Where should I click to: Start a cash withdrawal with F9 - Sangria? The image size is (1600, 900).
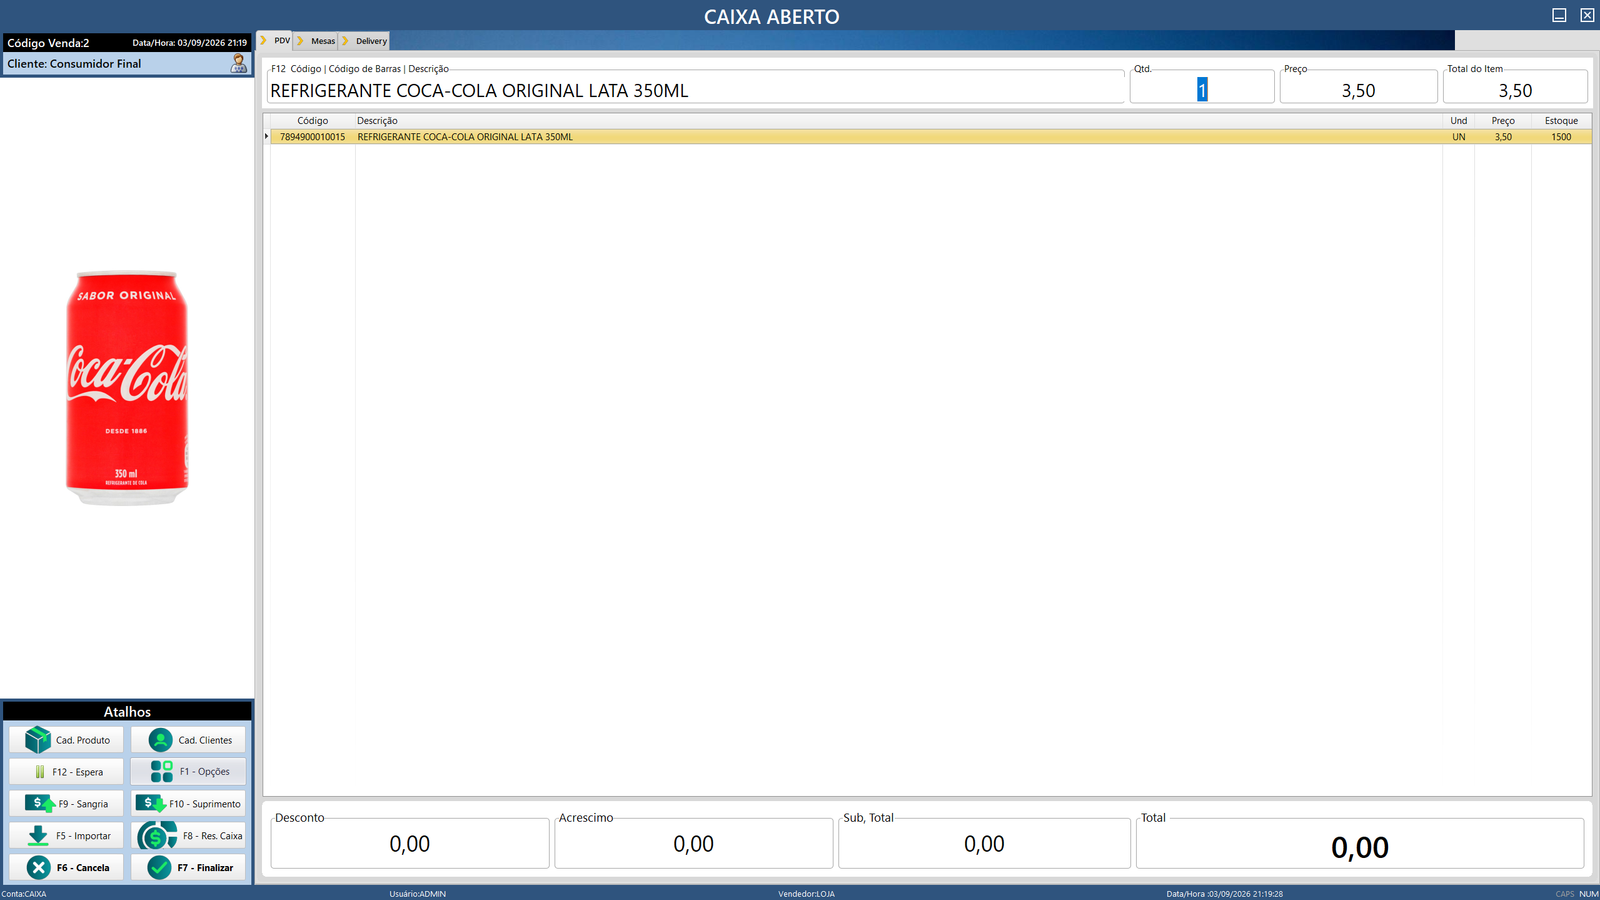point(67,804)
